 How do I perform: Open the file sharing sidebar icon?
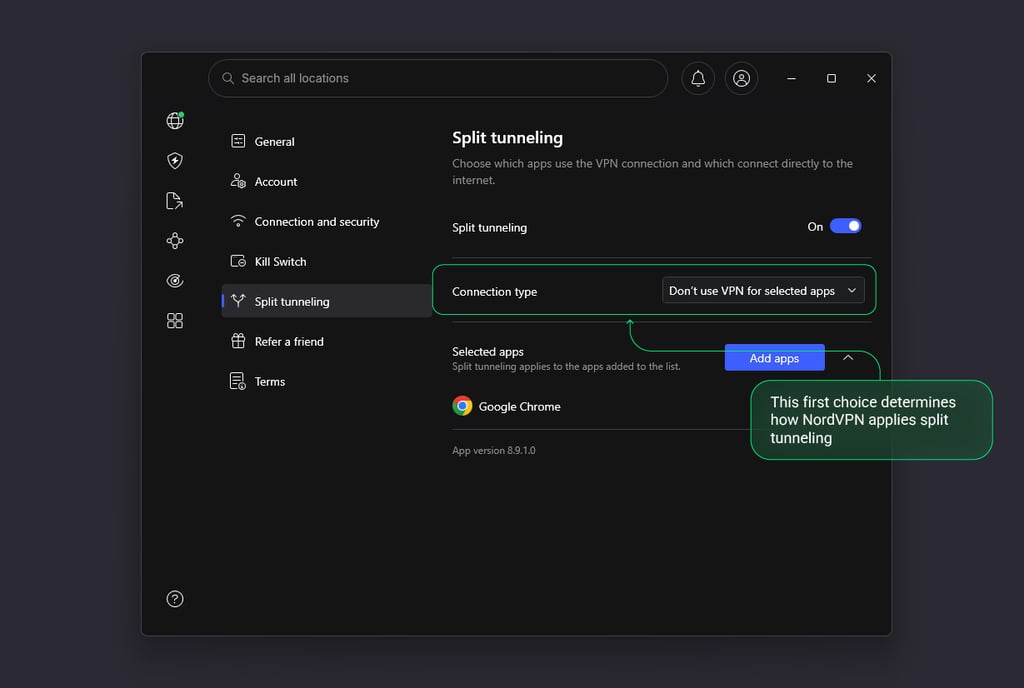click(x=174, y=200)
